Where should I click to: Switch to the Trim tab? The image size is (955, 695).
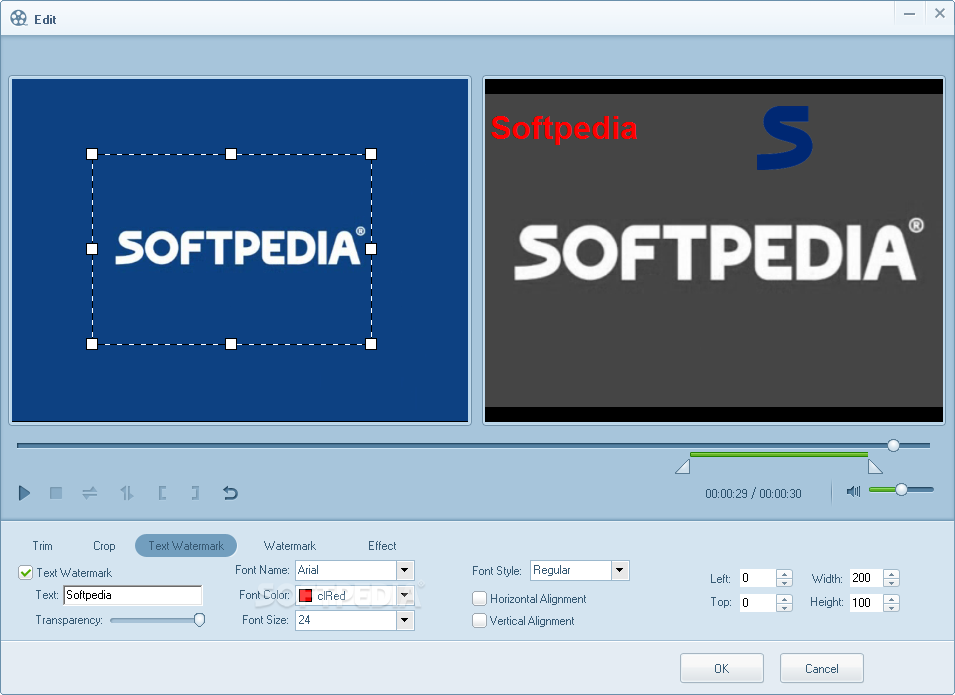(43, 546)
